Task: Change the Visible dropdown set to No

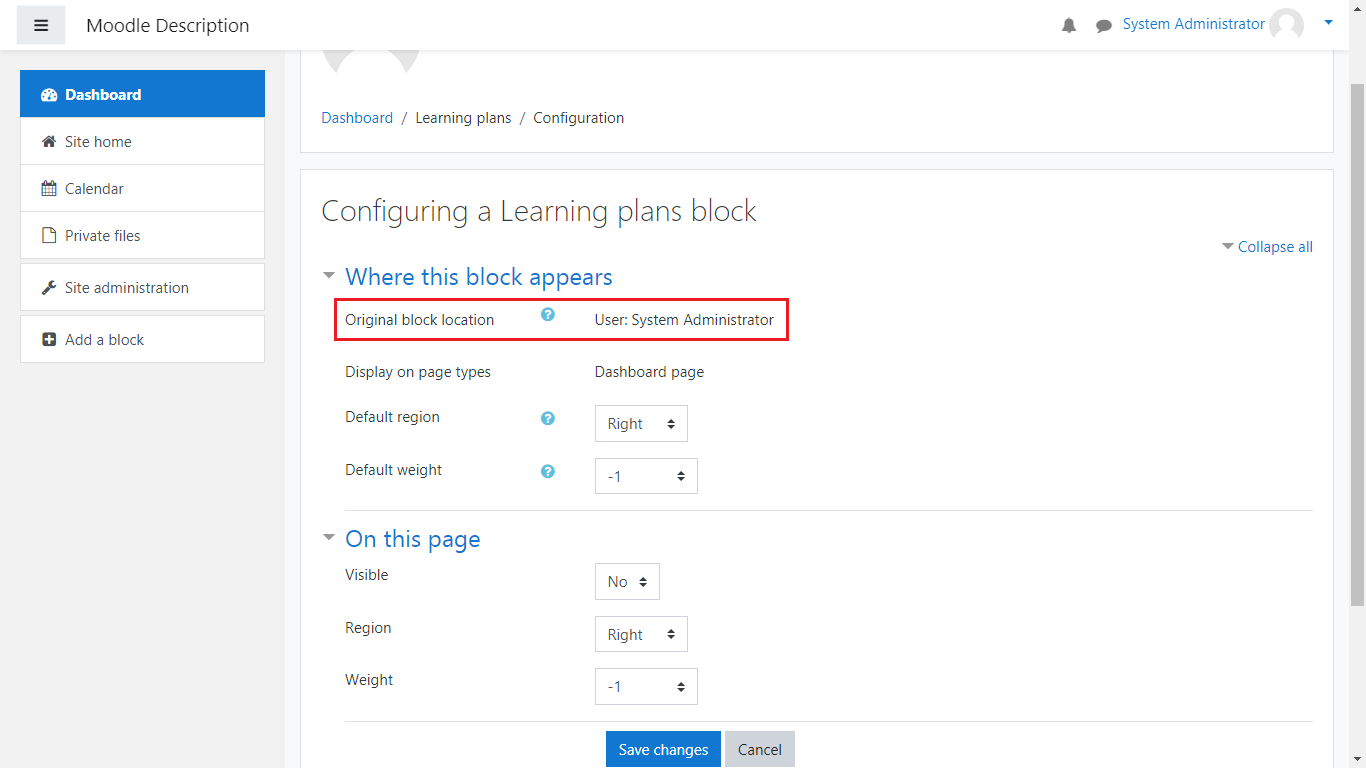Action: tap(627, 582)
